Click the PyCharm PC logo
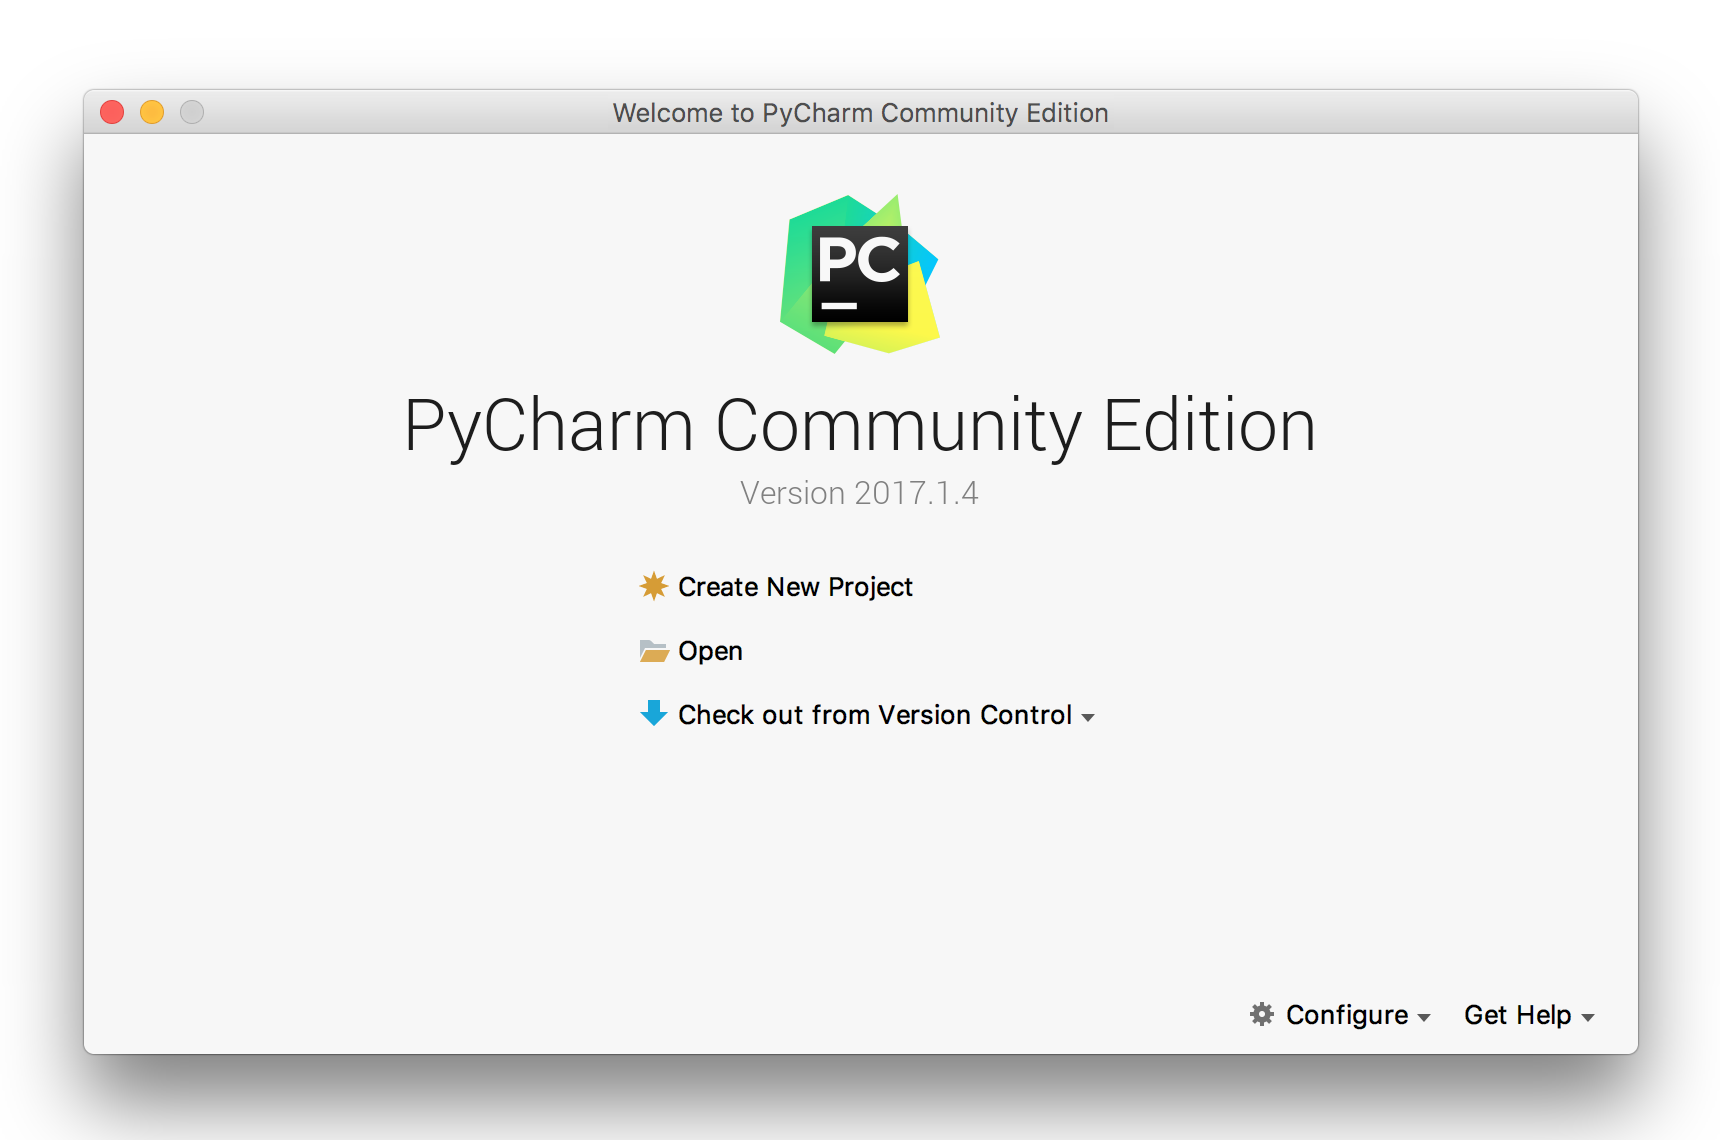The width and height of the screenshot is (1720, 1140). click(860, 274)
